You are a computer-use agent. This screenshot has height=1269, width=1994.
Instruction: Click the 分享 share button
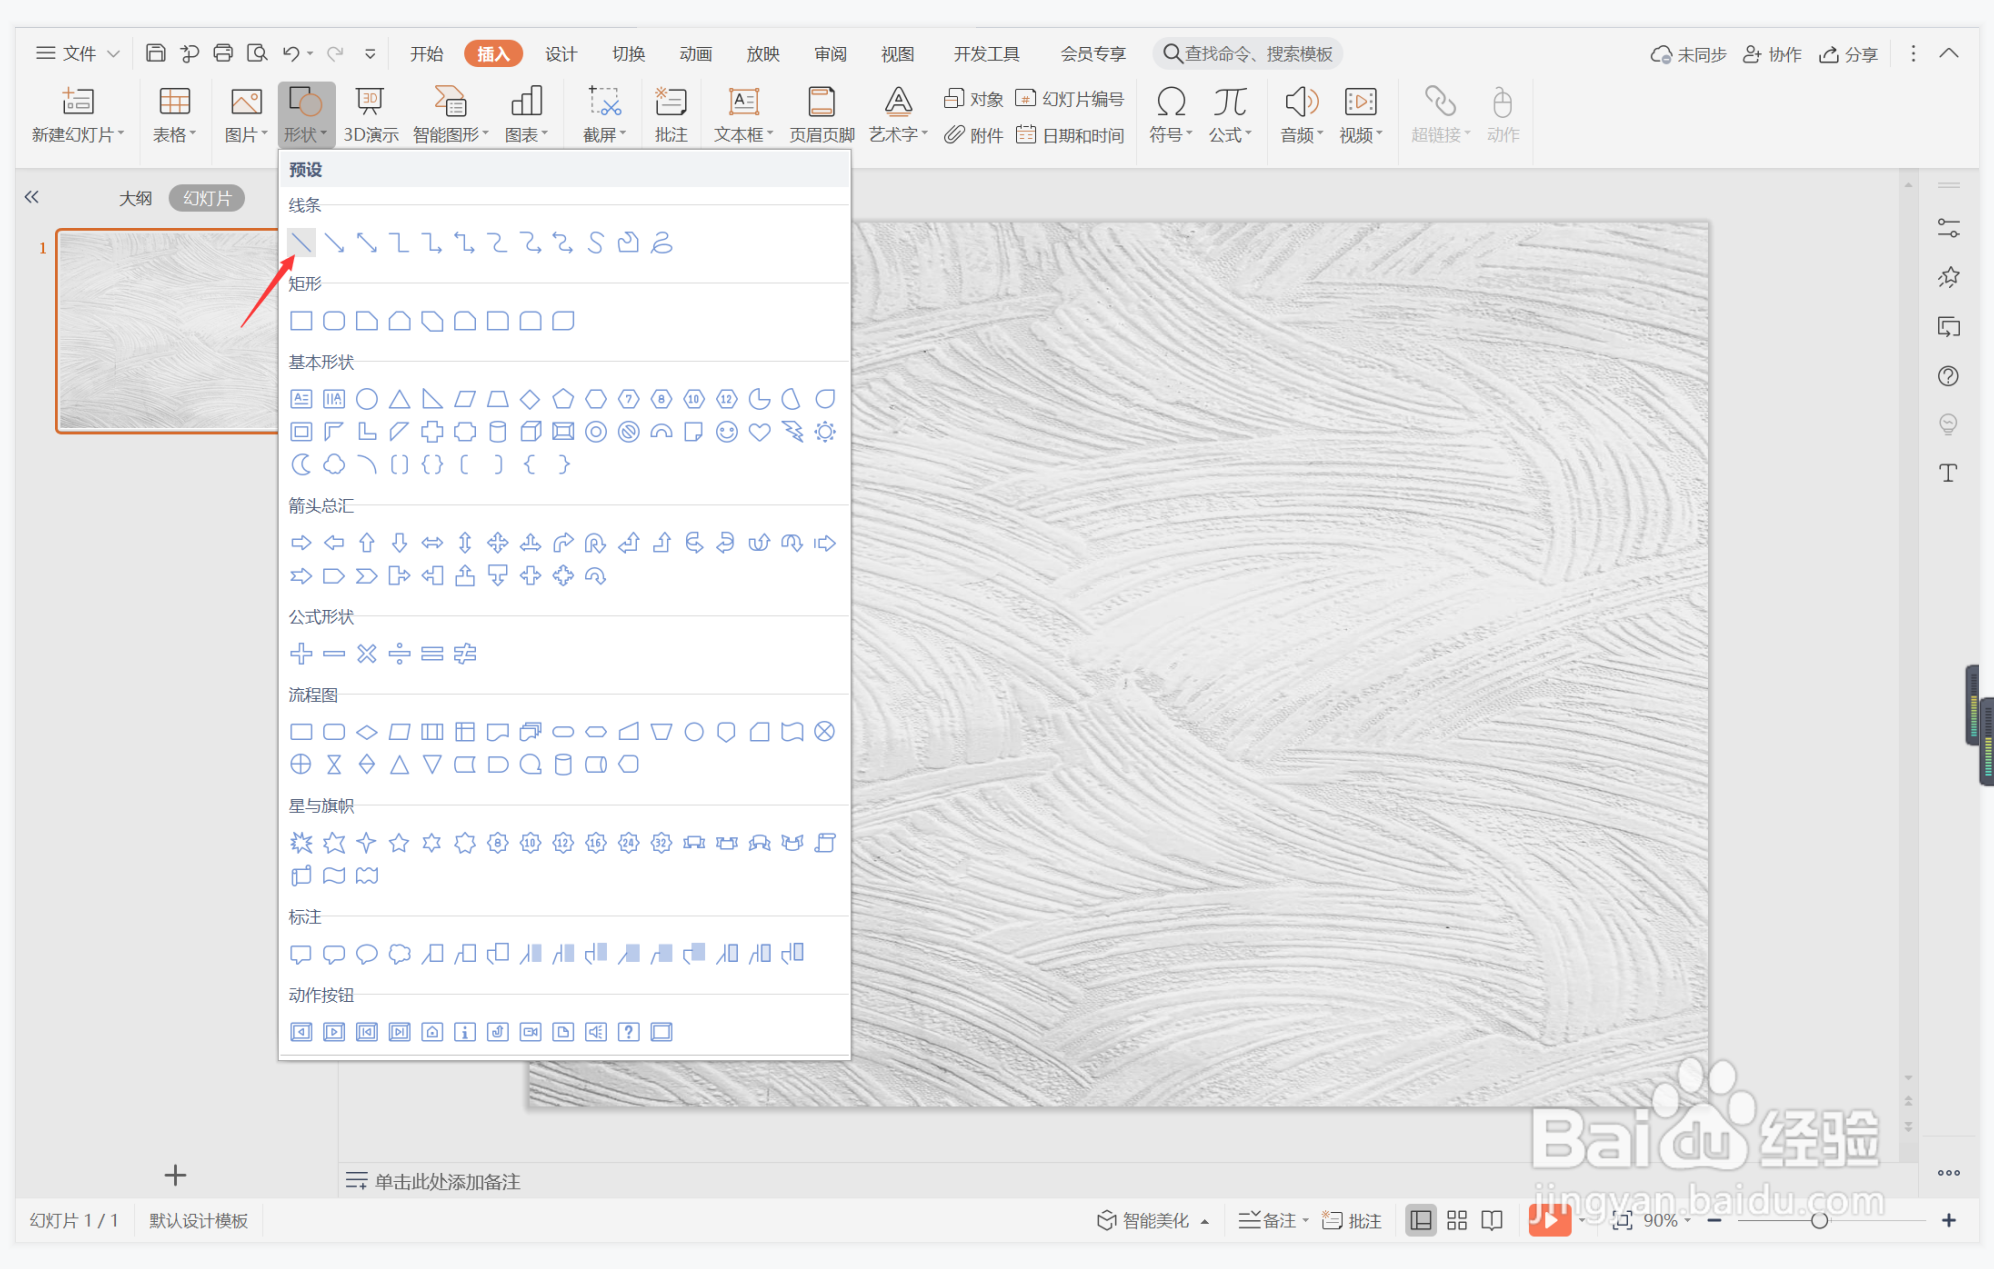click(1848, 54)
